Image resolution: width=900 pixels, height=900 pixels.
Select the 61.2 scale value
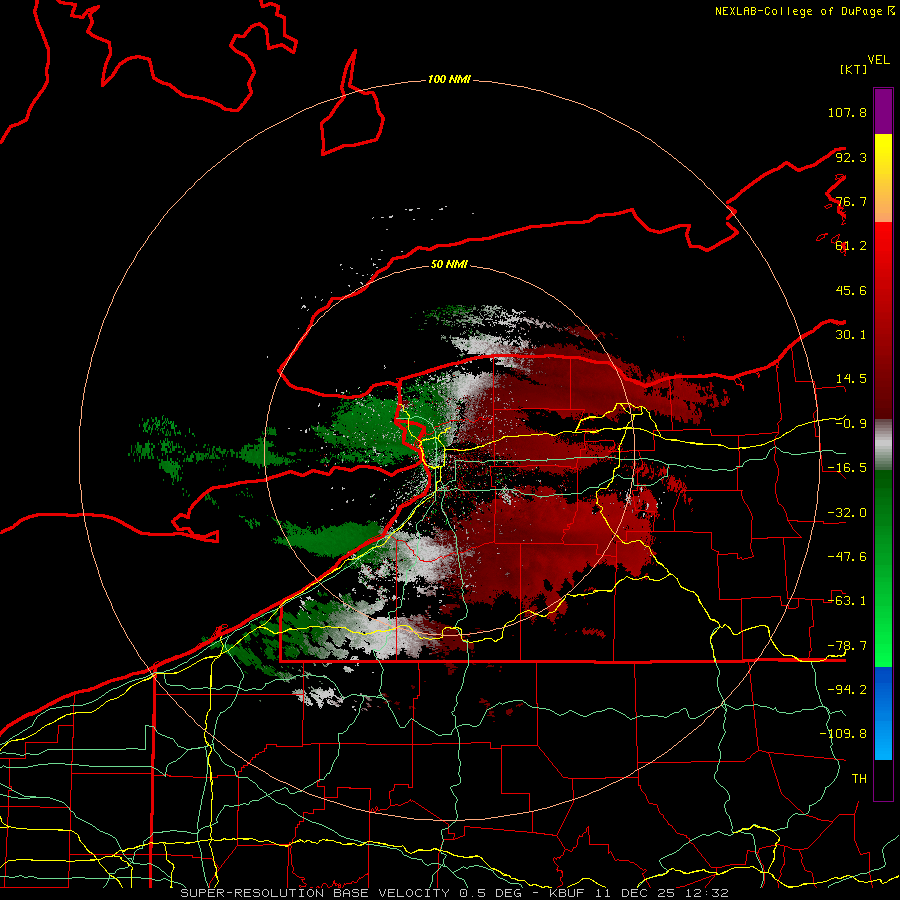[851, 246]
